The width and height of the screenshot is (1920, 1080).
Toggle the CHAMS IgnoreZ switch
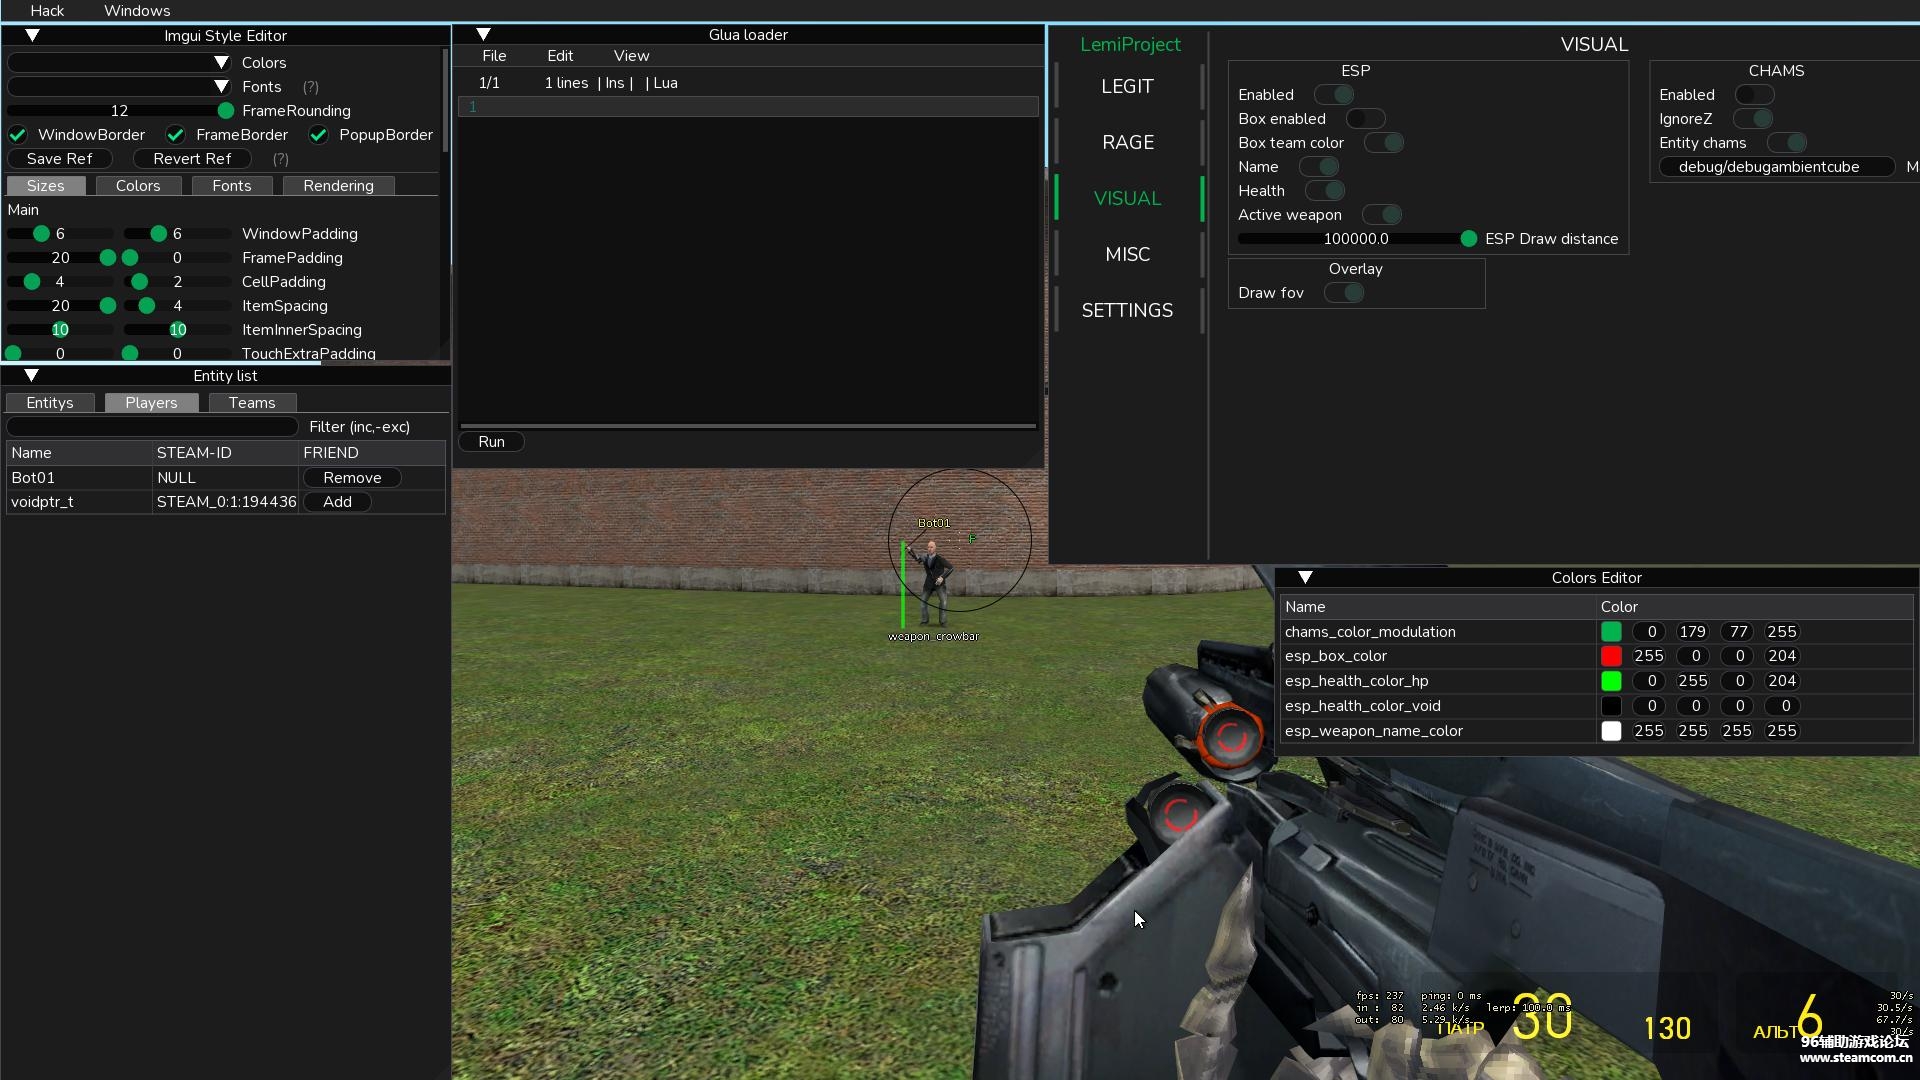click(x=1753, y=119)
